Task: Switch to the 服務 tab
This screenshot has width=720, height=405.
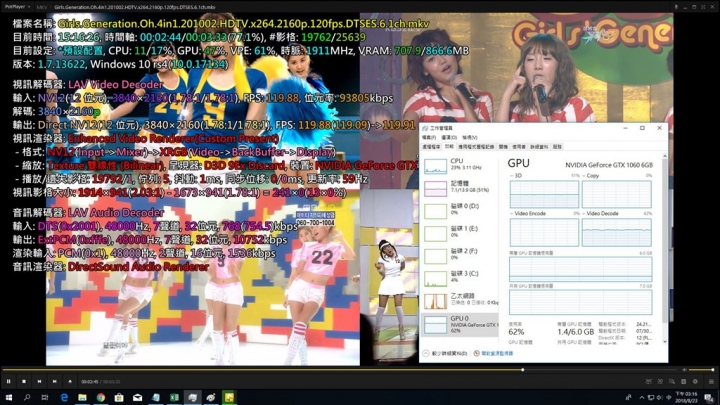Action: [x=557, y=146]
